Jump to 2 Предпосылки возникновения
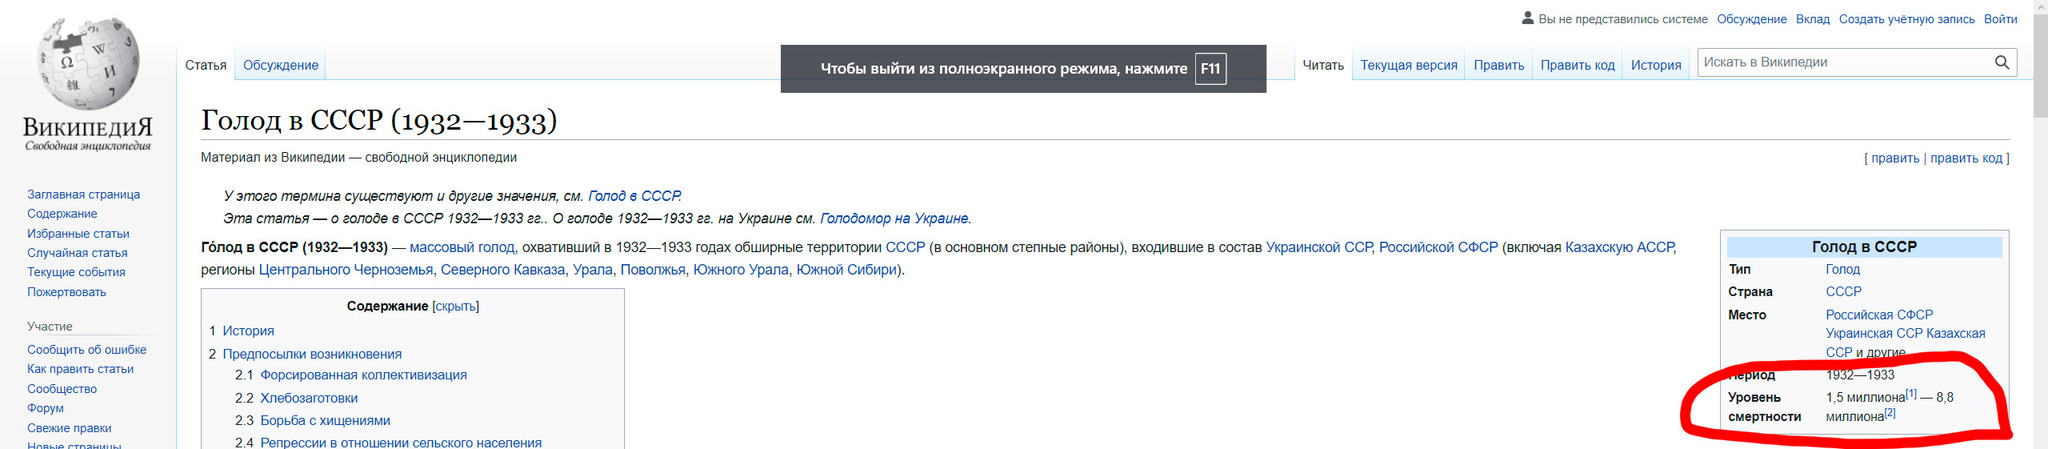 tap(312, 354)
